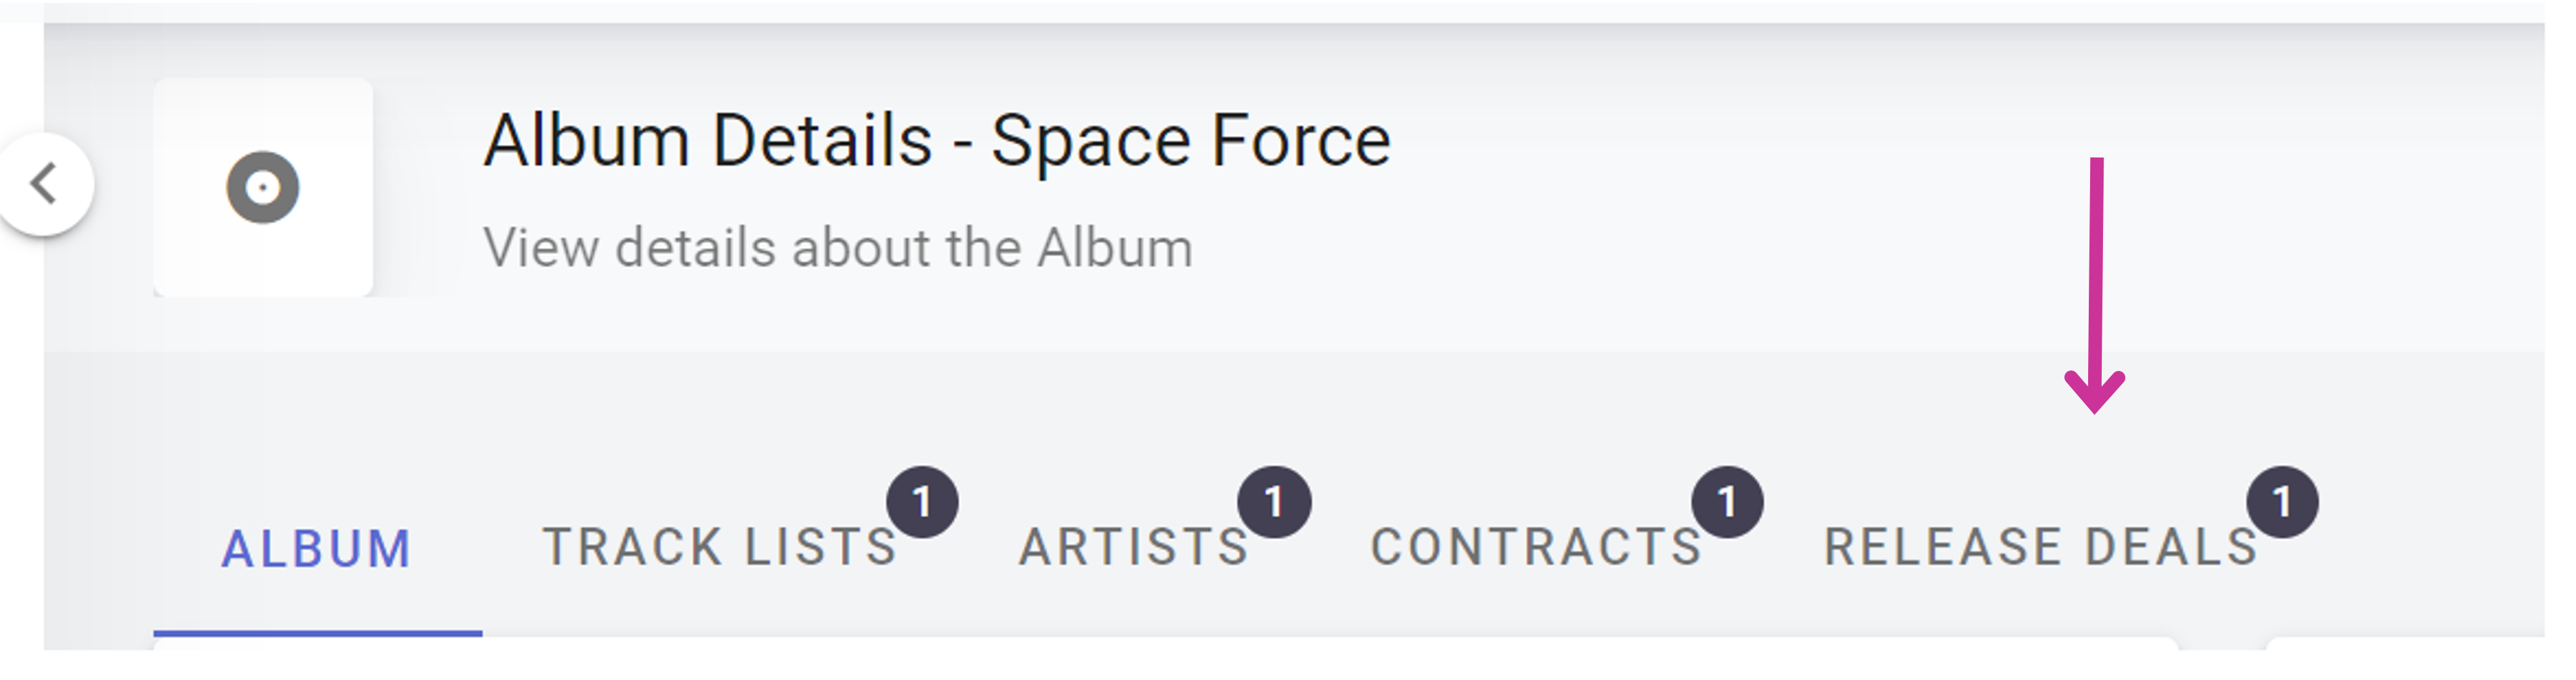Switch to the Track Lists tab
This screenshot has height=680, width=2576.
point(720,548)
